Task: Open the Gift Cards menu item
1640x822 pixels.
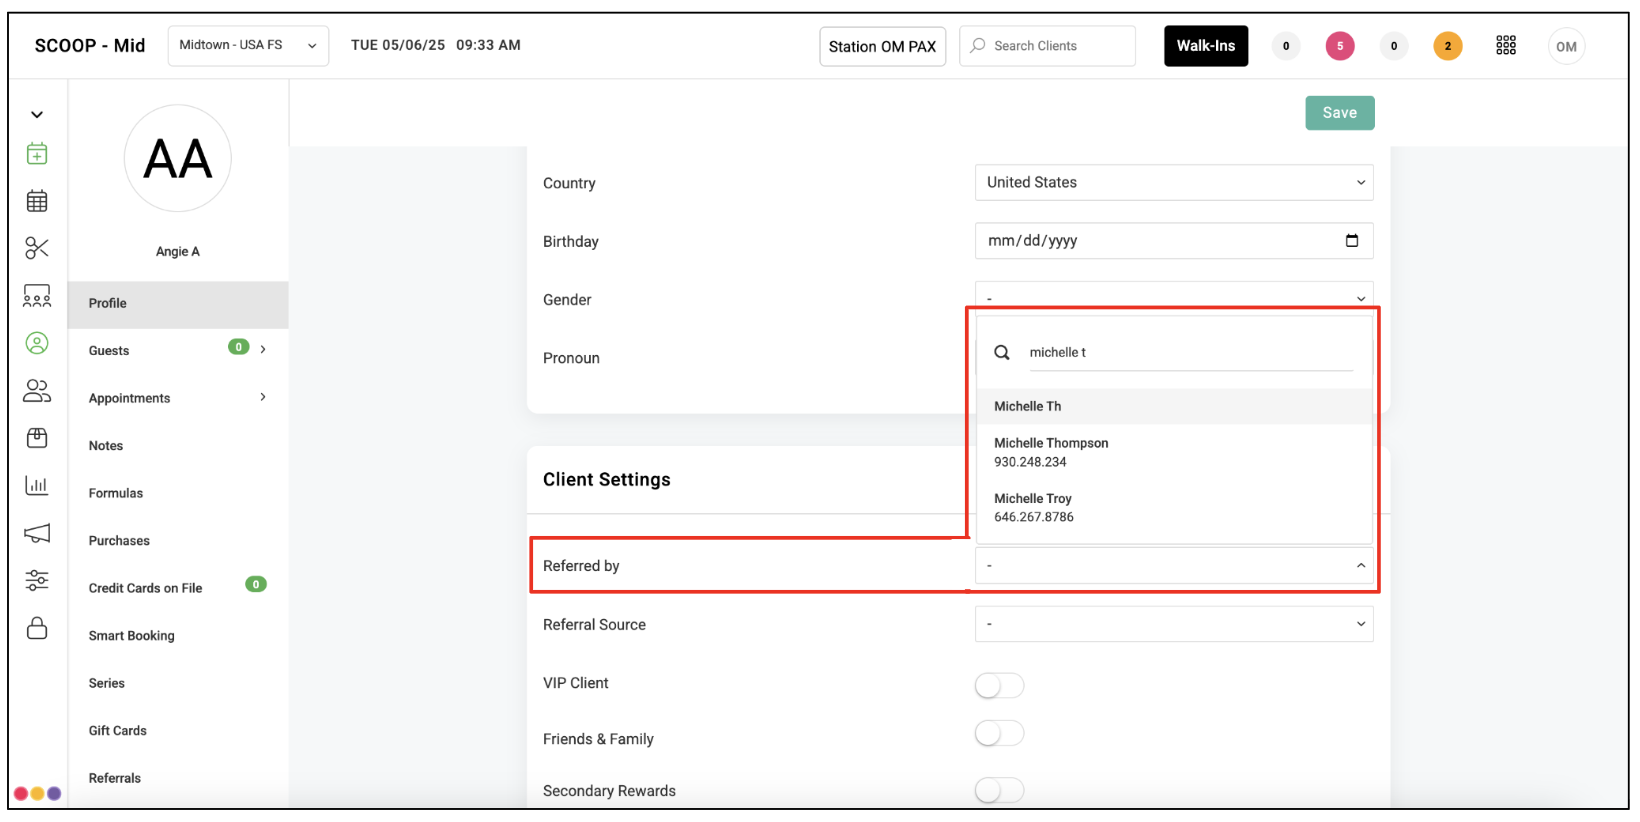Action: coord(117,731)
